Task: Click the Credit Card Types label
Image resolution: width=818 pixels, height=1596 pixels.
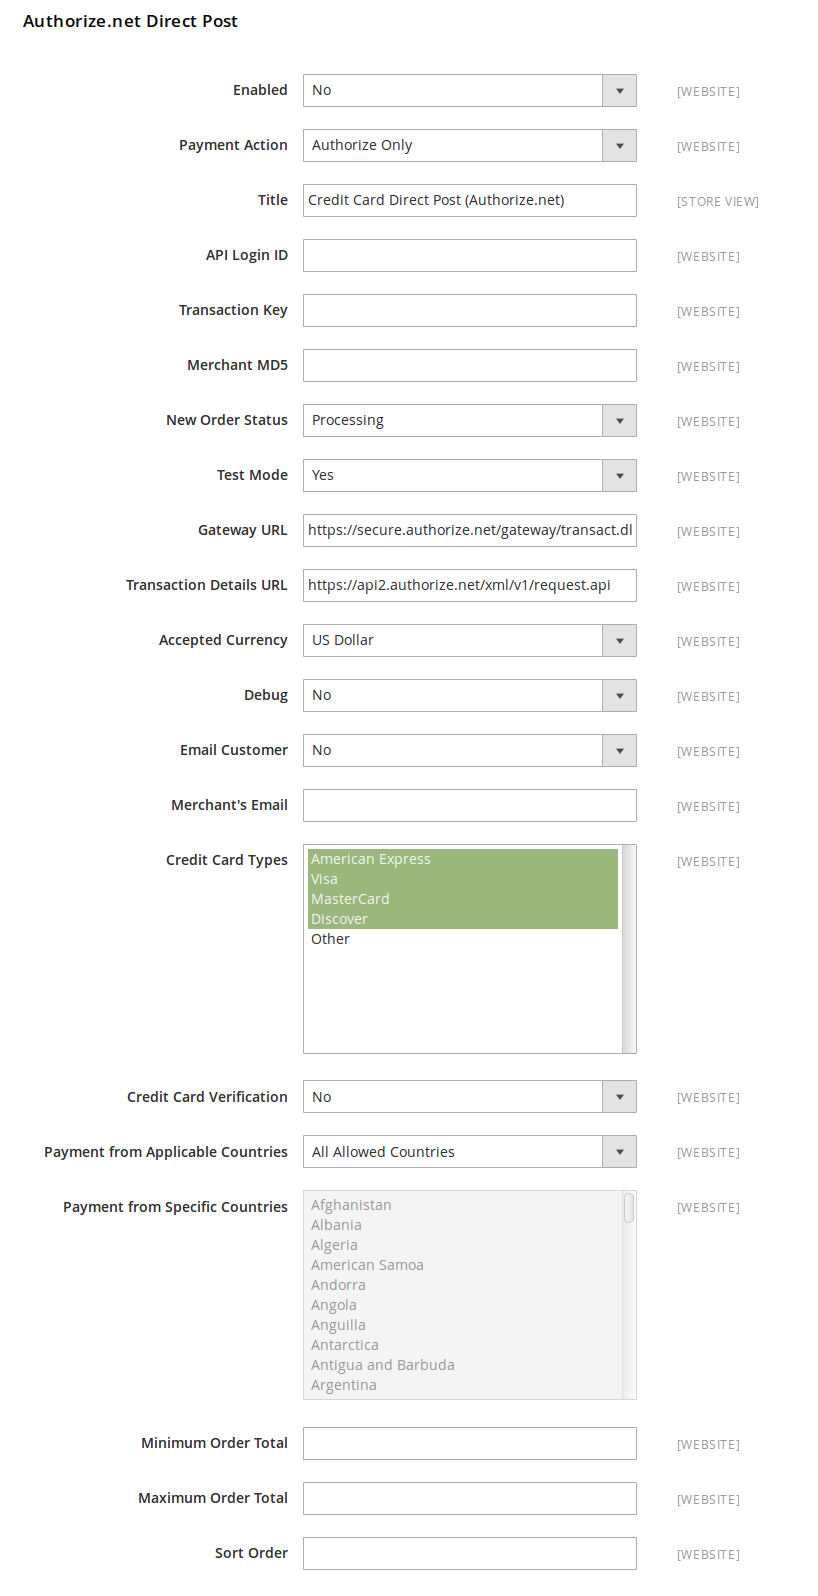Action: 227,860
